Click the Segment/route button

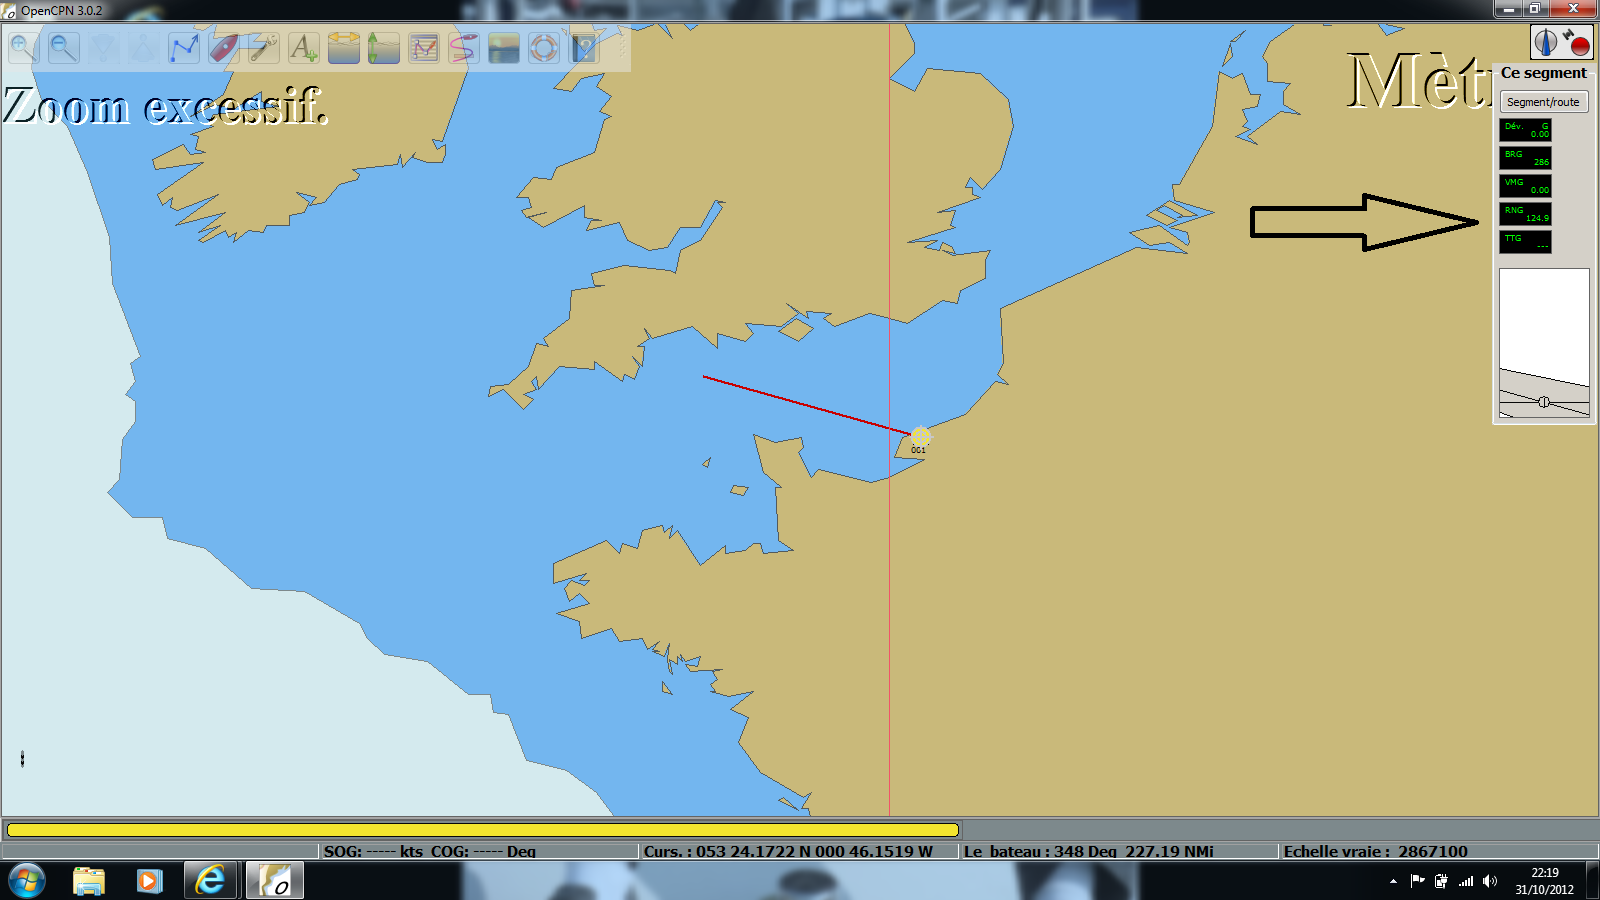click(x=1543, y=102)
